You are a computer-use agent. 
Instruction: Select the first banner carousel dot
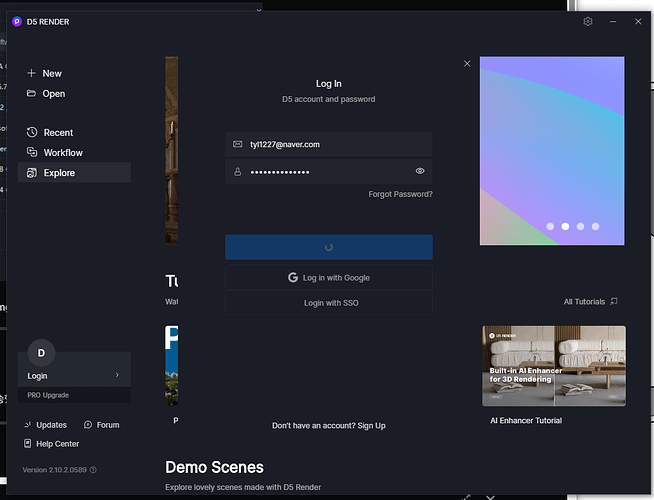(550, 226)
